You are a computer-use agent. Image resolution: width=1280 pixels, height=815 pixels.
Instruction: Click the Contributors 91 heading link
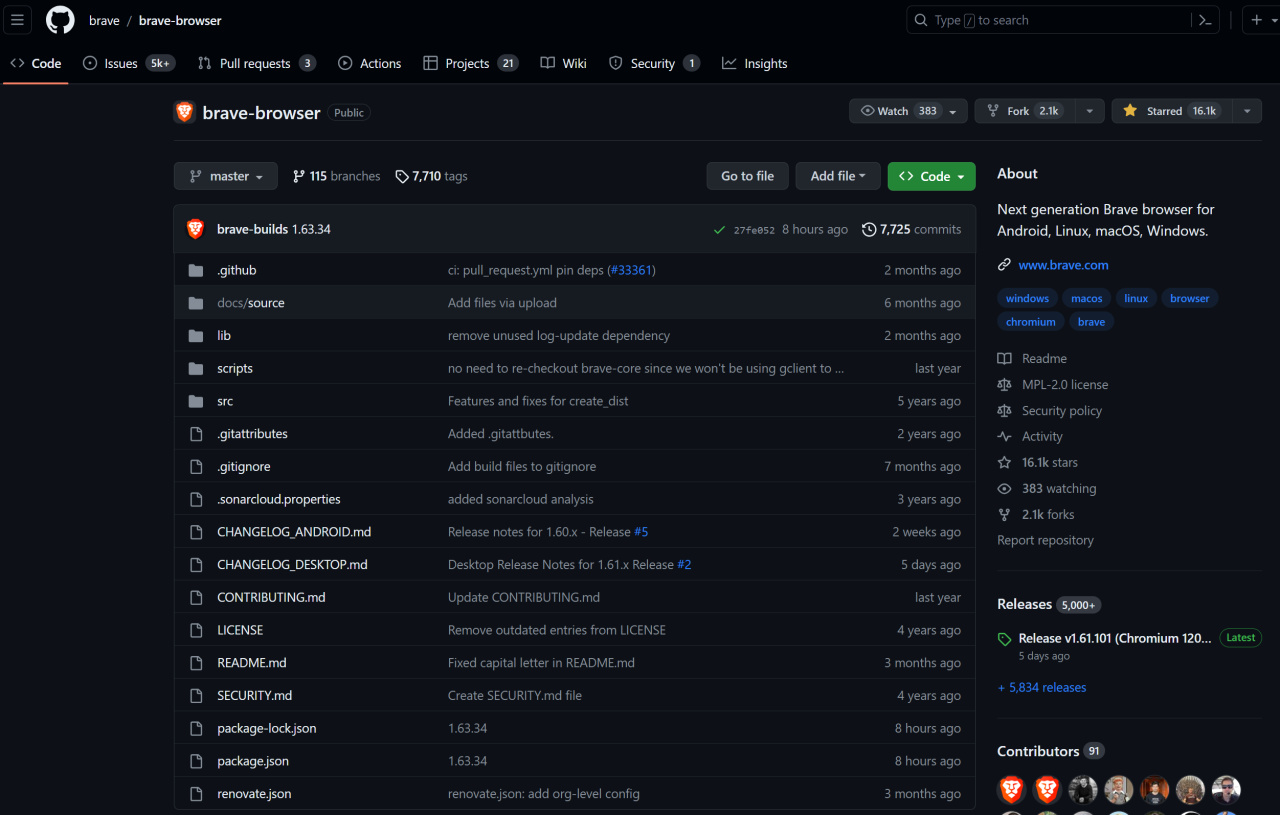click(1050, 751)
